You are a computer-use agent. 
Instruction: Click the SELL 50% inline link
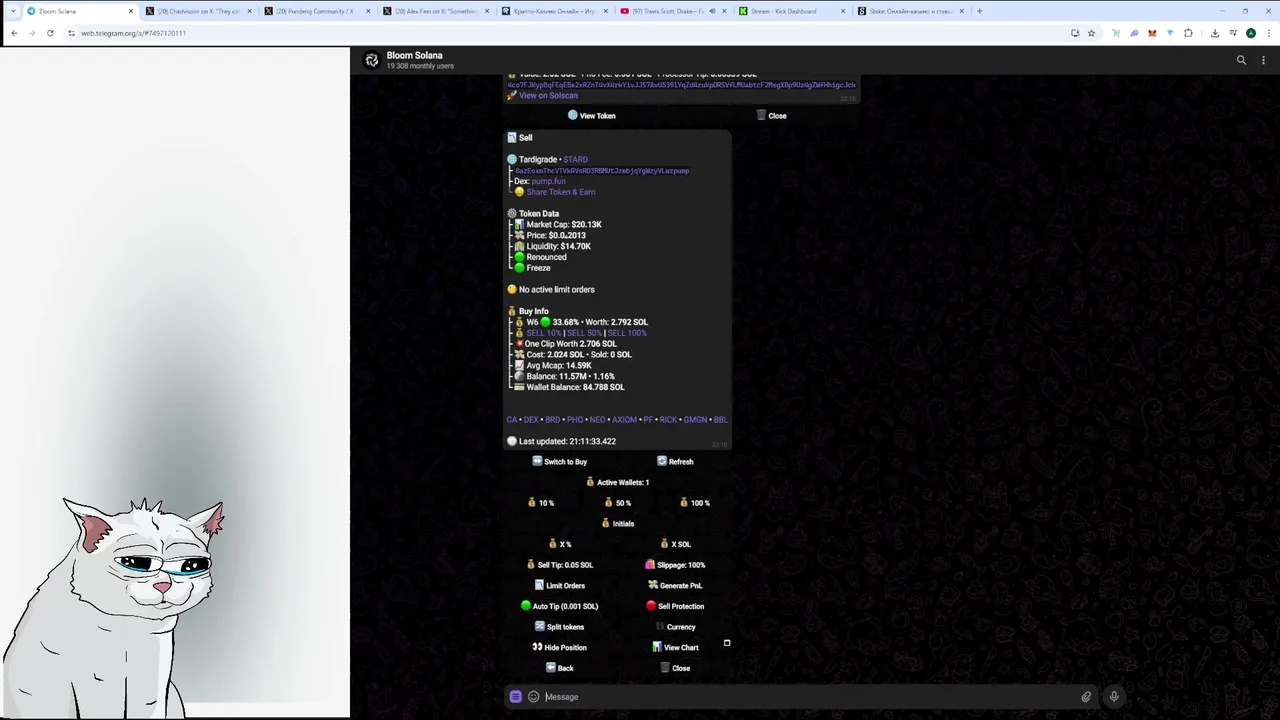(x=585, y=333)
